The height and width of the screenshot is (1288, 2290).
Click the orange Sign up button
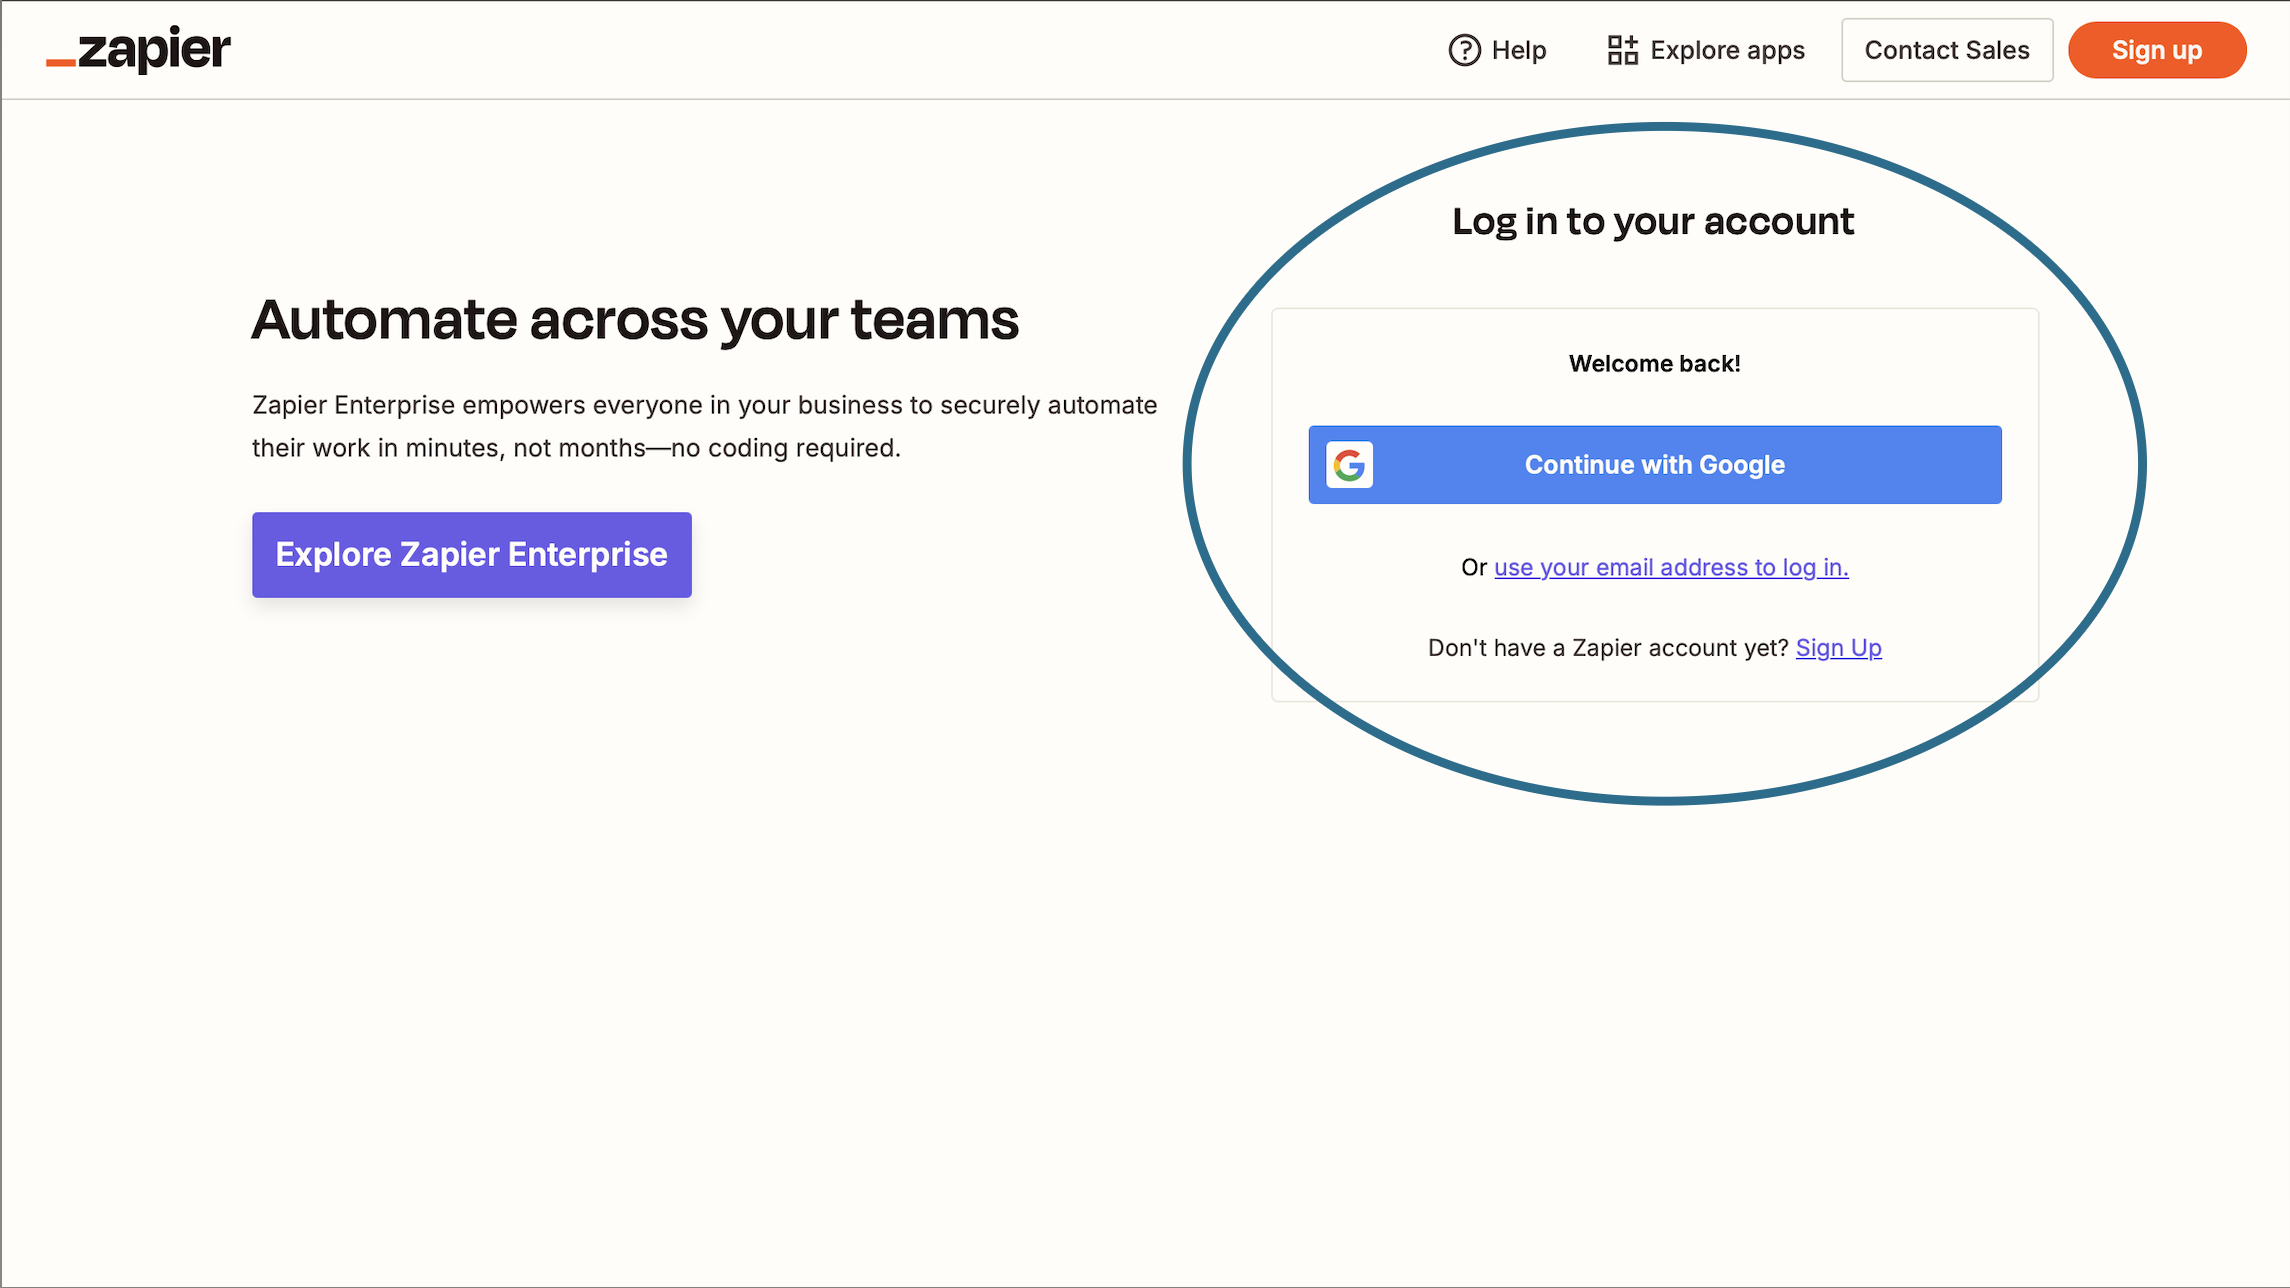pos(2156,50)
